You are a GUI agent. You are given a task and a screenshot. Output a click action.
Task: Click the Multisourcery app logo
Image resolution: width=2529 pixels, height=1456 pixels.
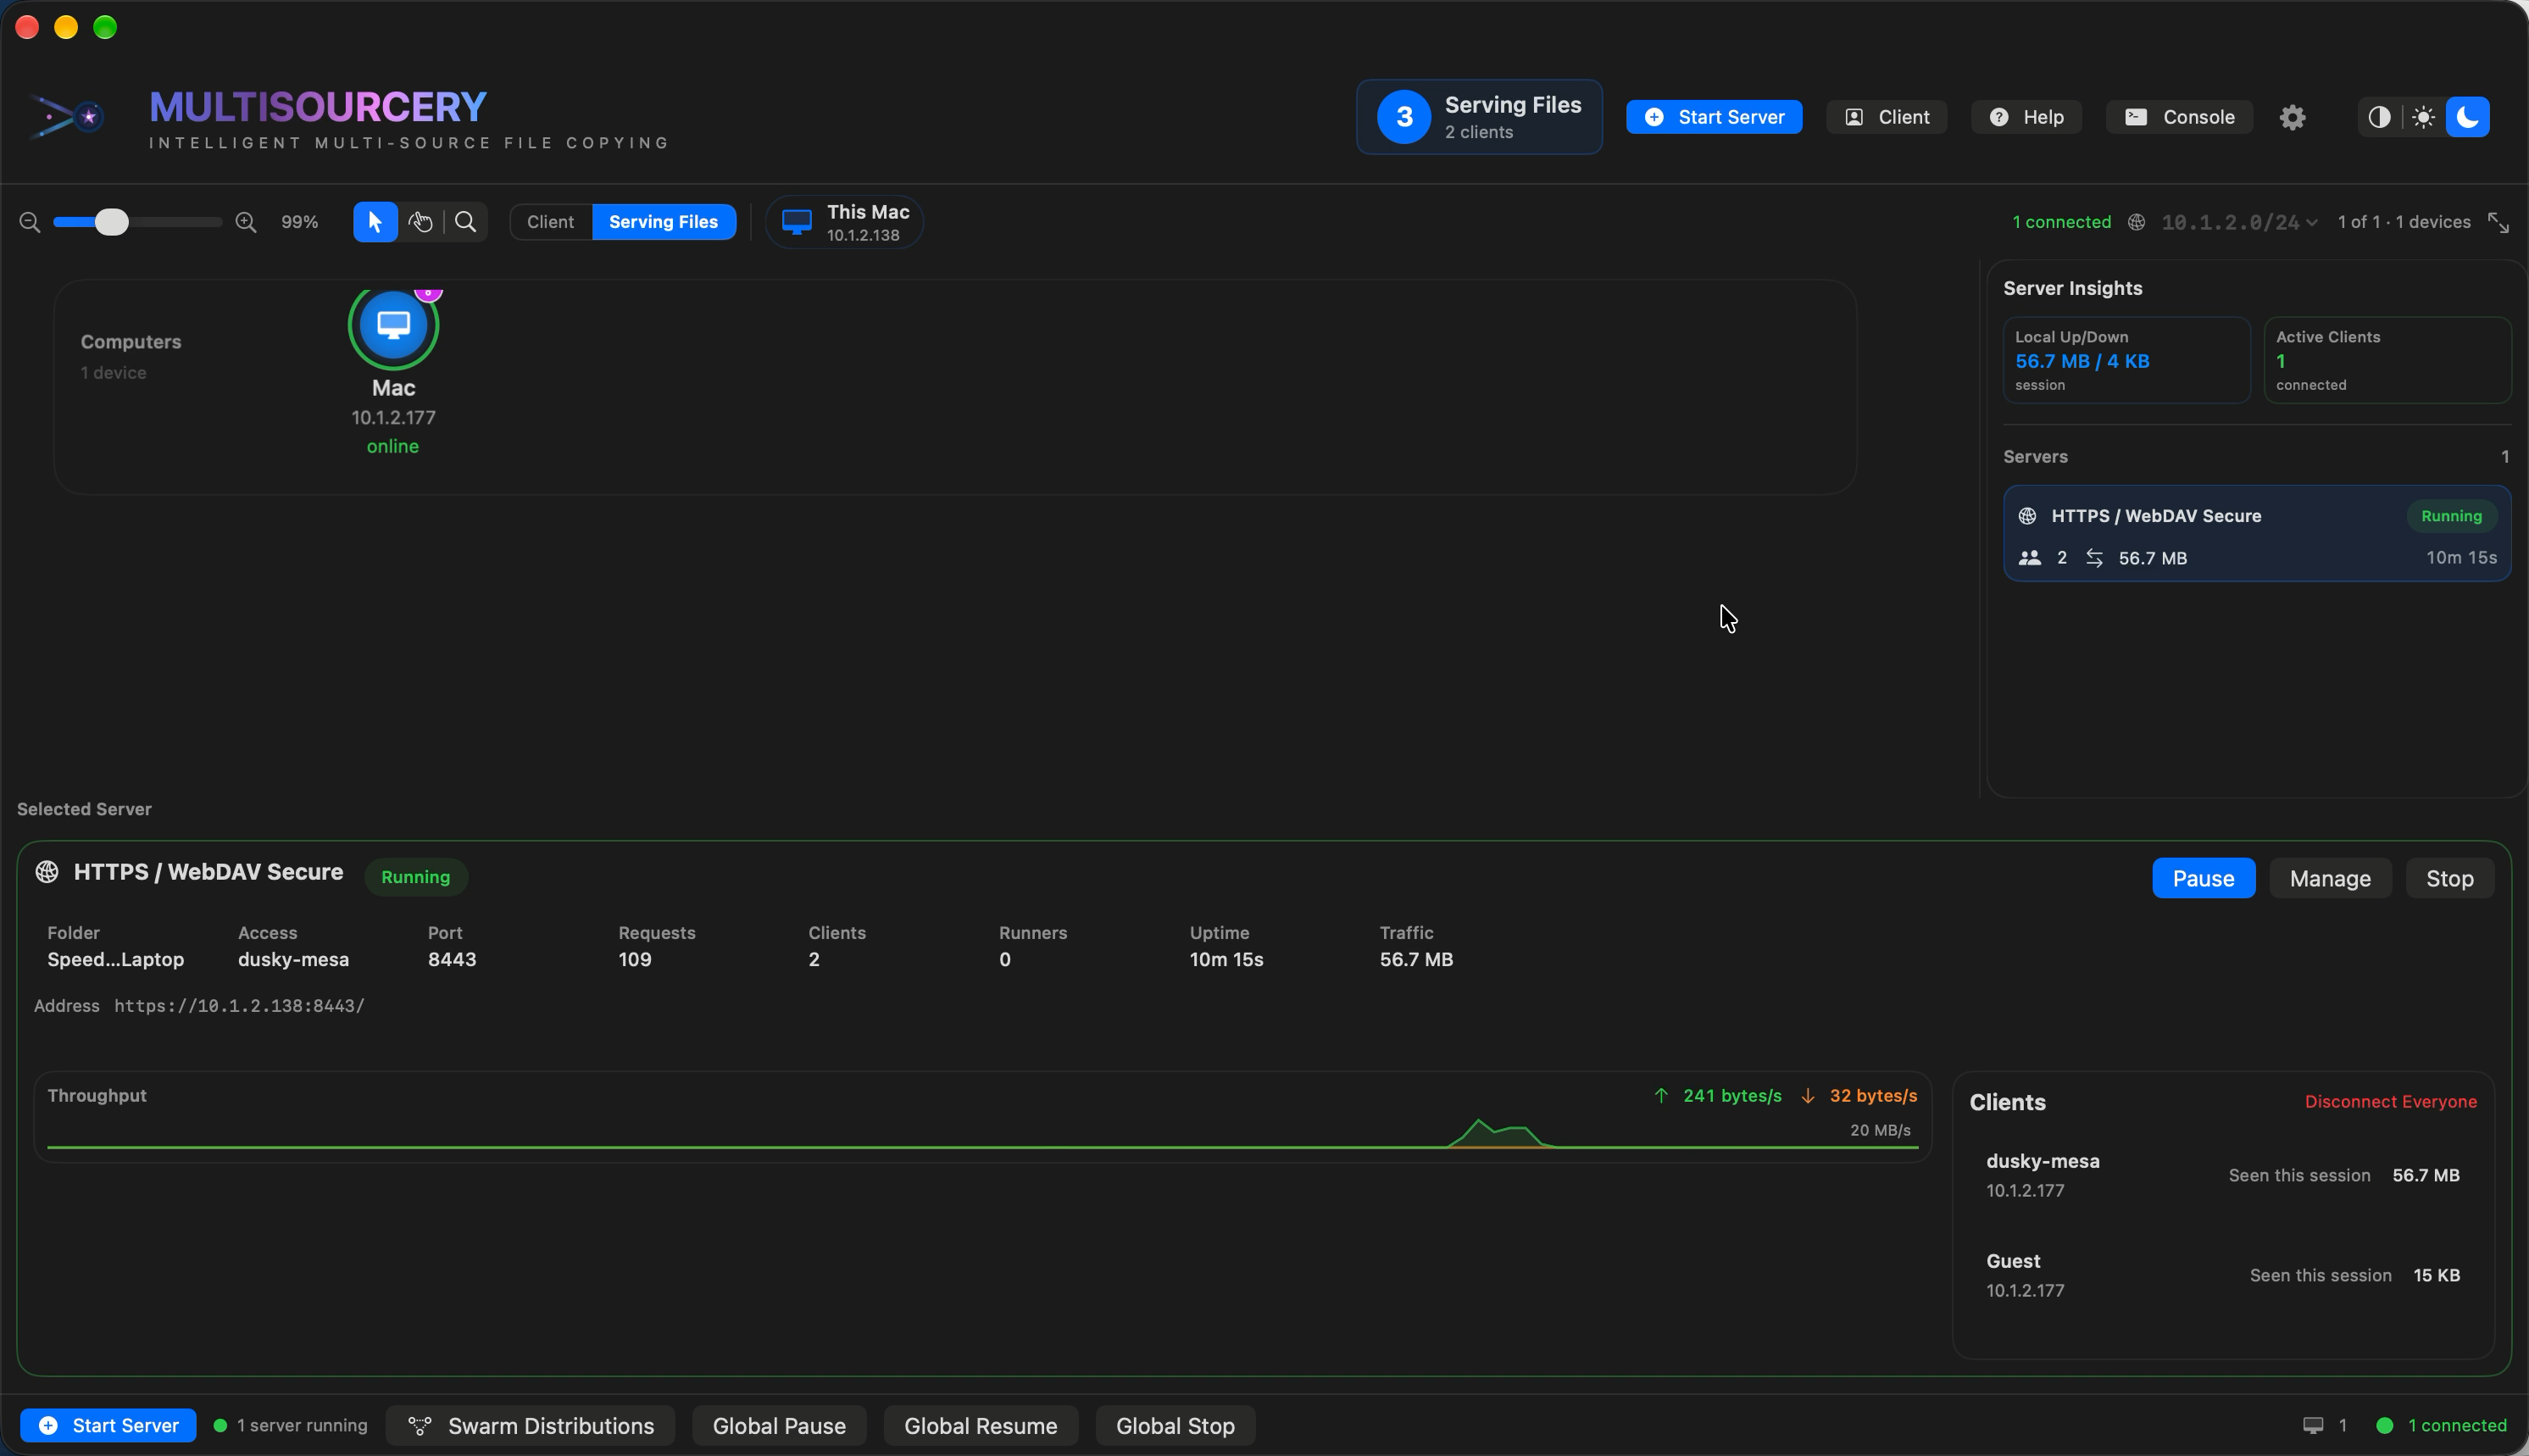pyautogui.click(x=67, y=117)
